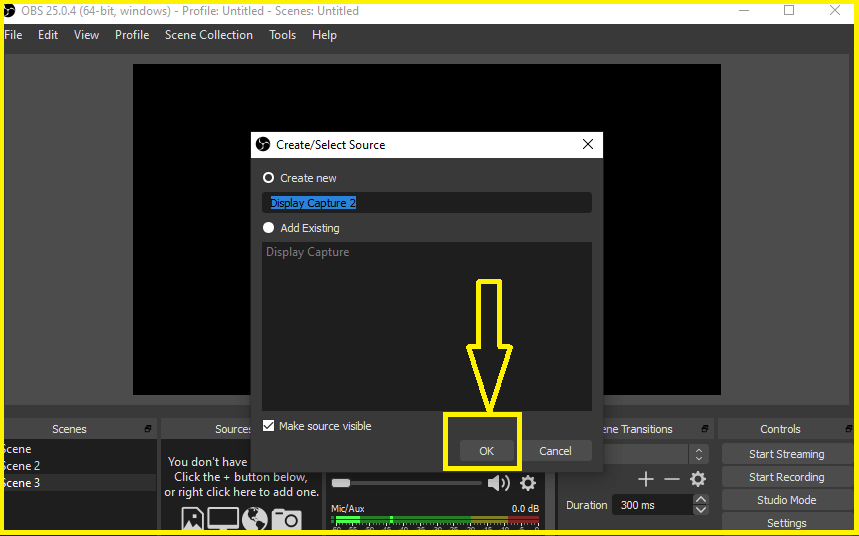Confirm the dialog with OK

[486, 451]
